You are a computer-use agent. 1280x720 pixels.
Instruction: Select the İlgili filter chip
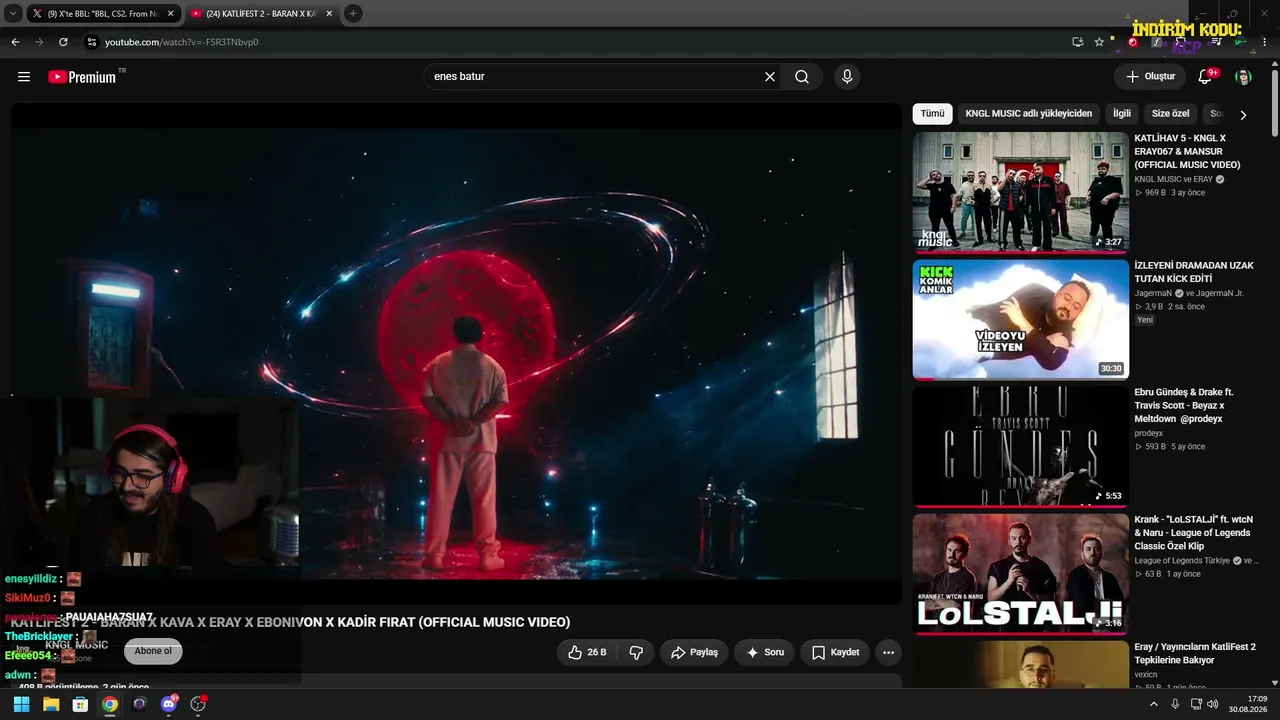coord(1122,114)
